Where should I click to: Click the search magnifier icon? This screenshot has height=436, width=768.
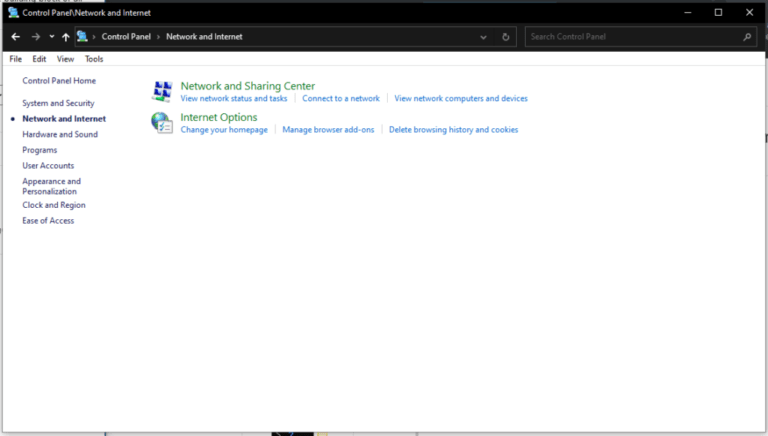pyautogui.click(x=747, y=37)
